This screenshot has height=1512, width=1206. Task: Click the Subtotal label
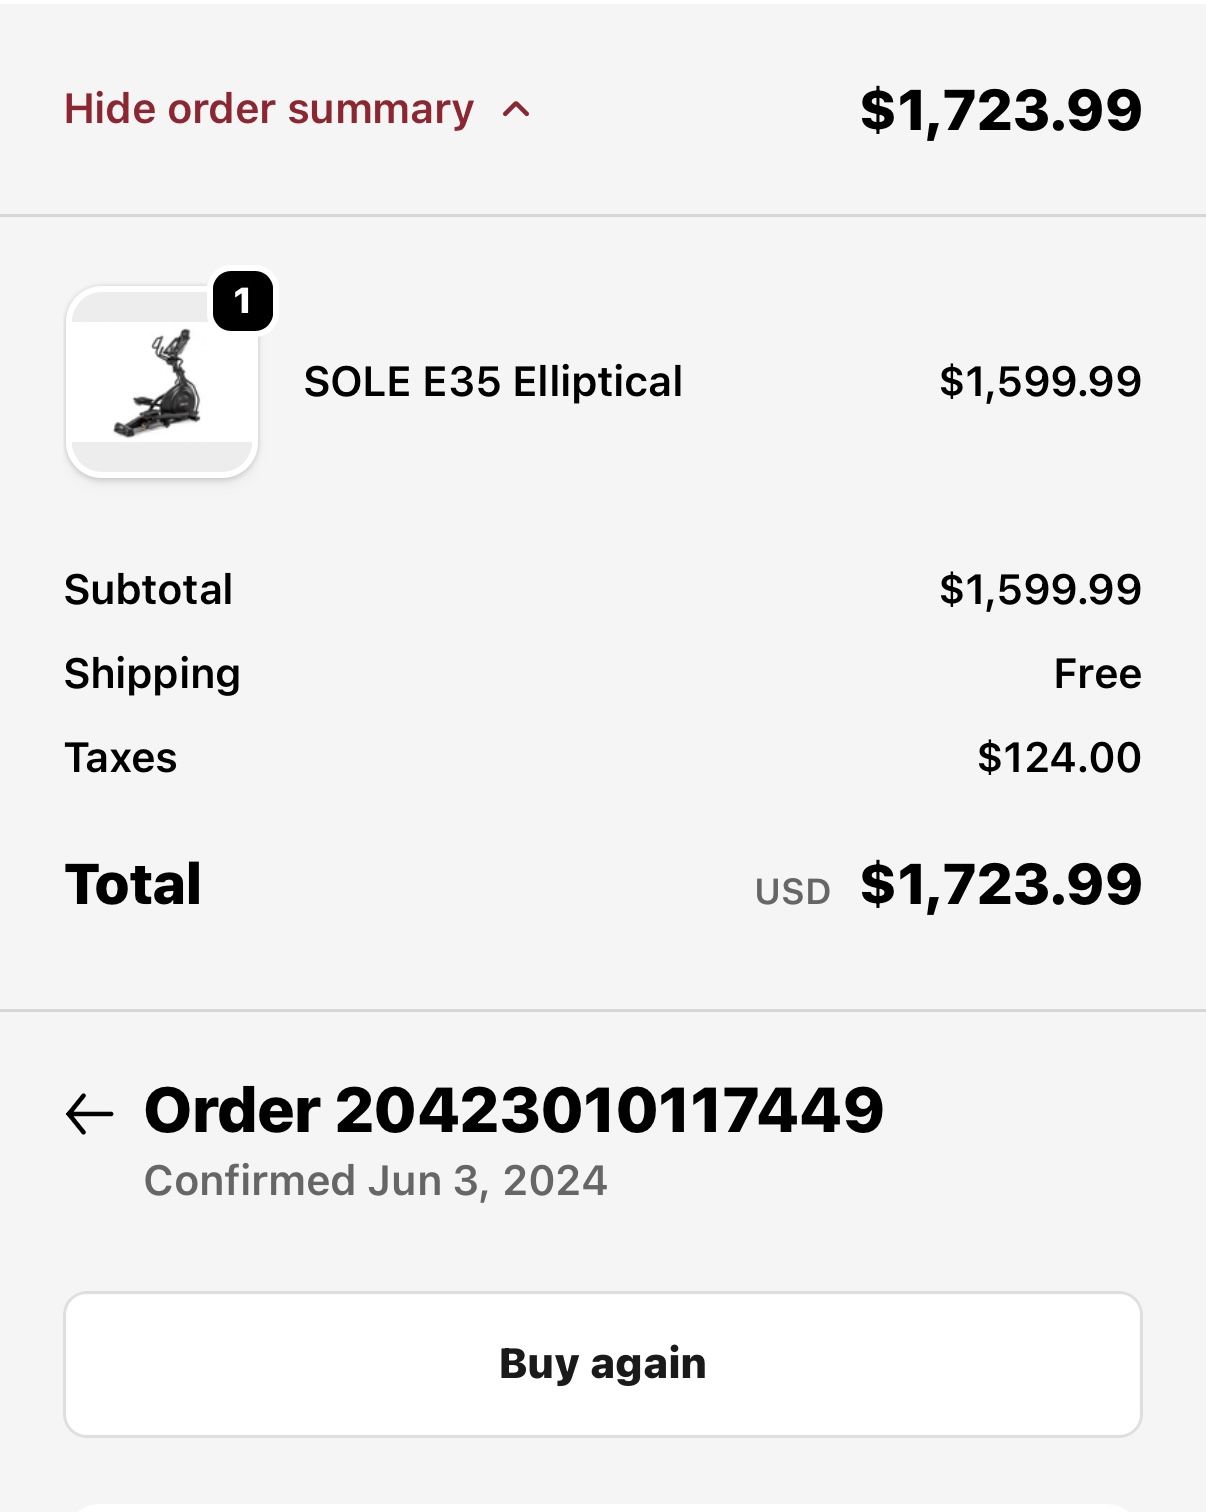pyautogui.click(x=149, y=590)
